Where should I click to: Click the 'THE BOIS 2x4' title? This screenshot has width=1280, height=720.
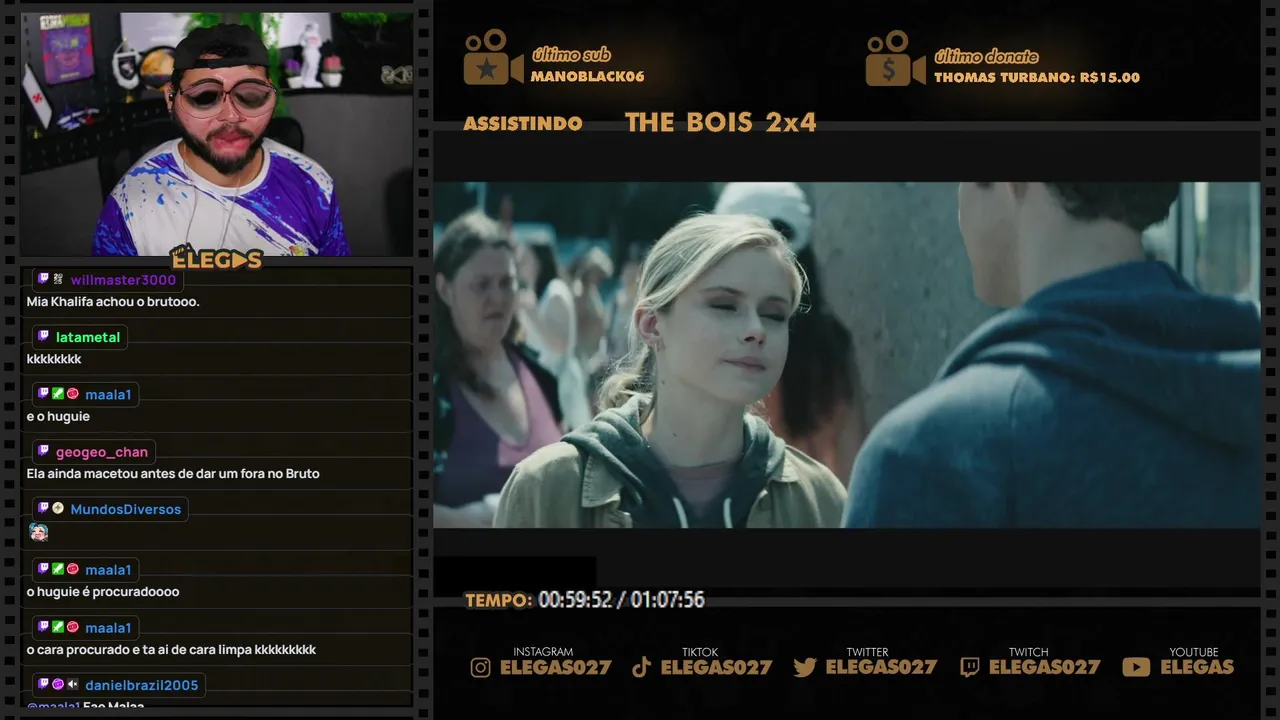(721, 123)
